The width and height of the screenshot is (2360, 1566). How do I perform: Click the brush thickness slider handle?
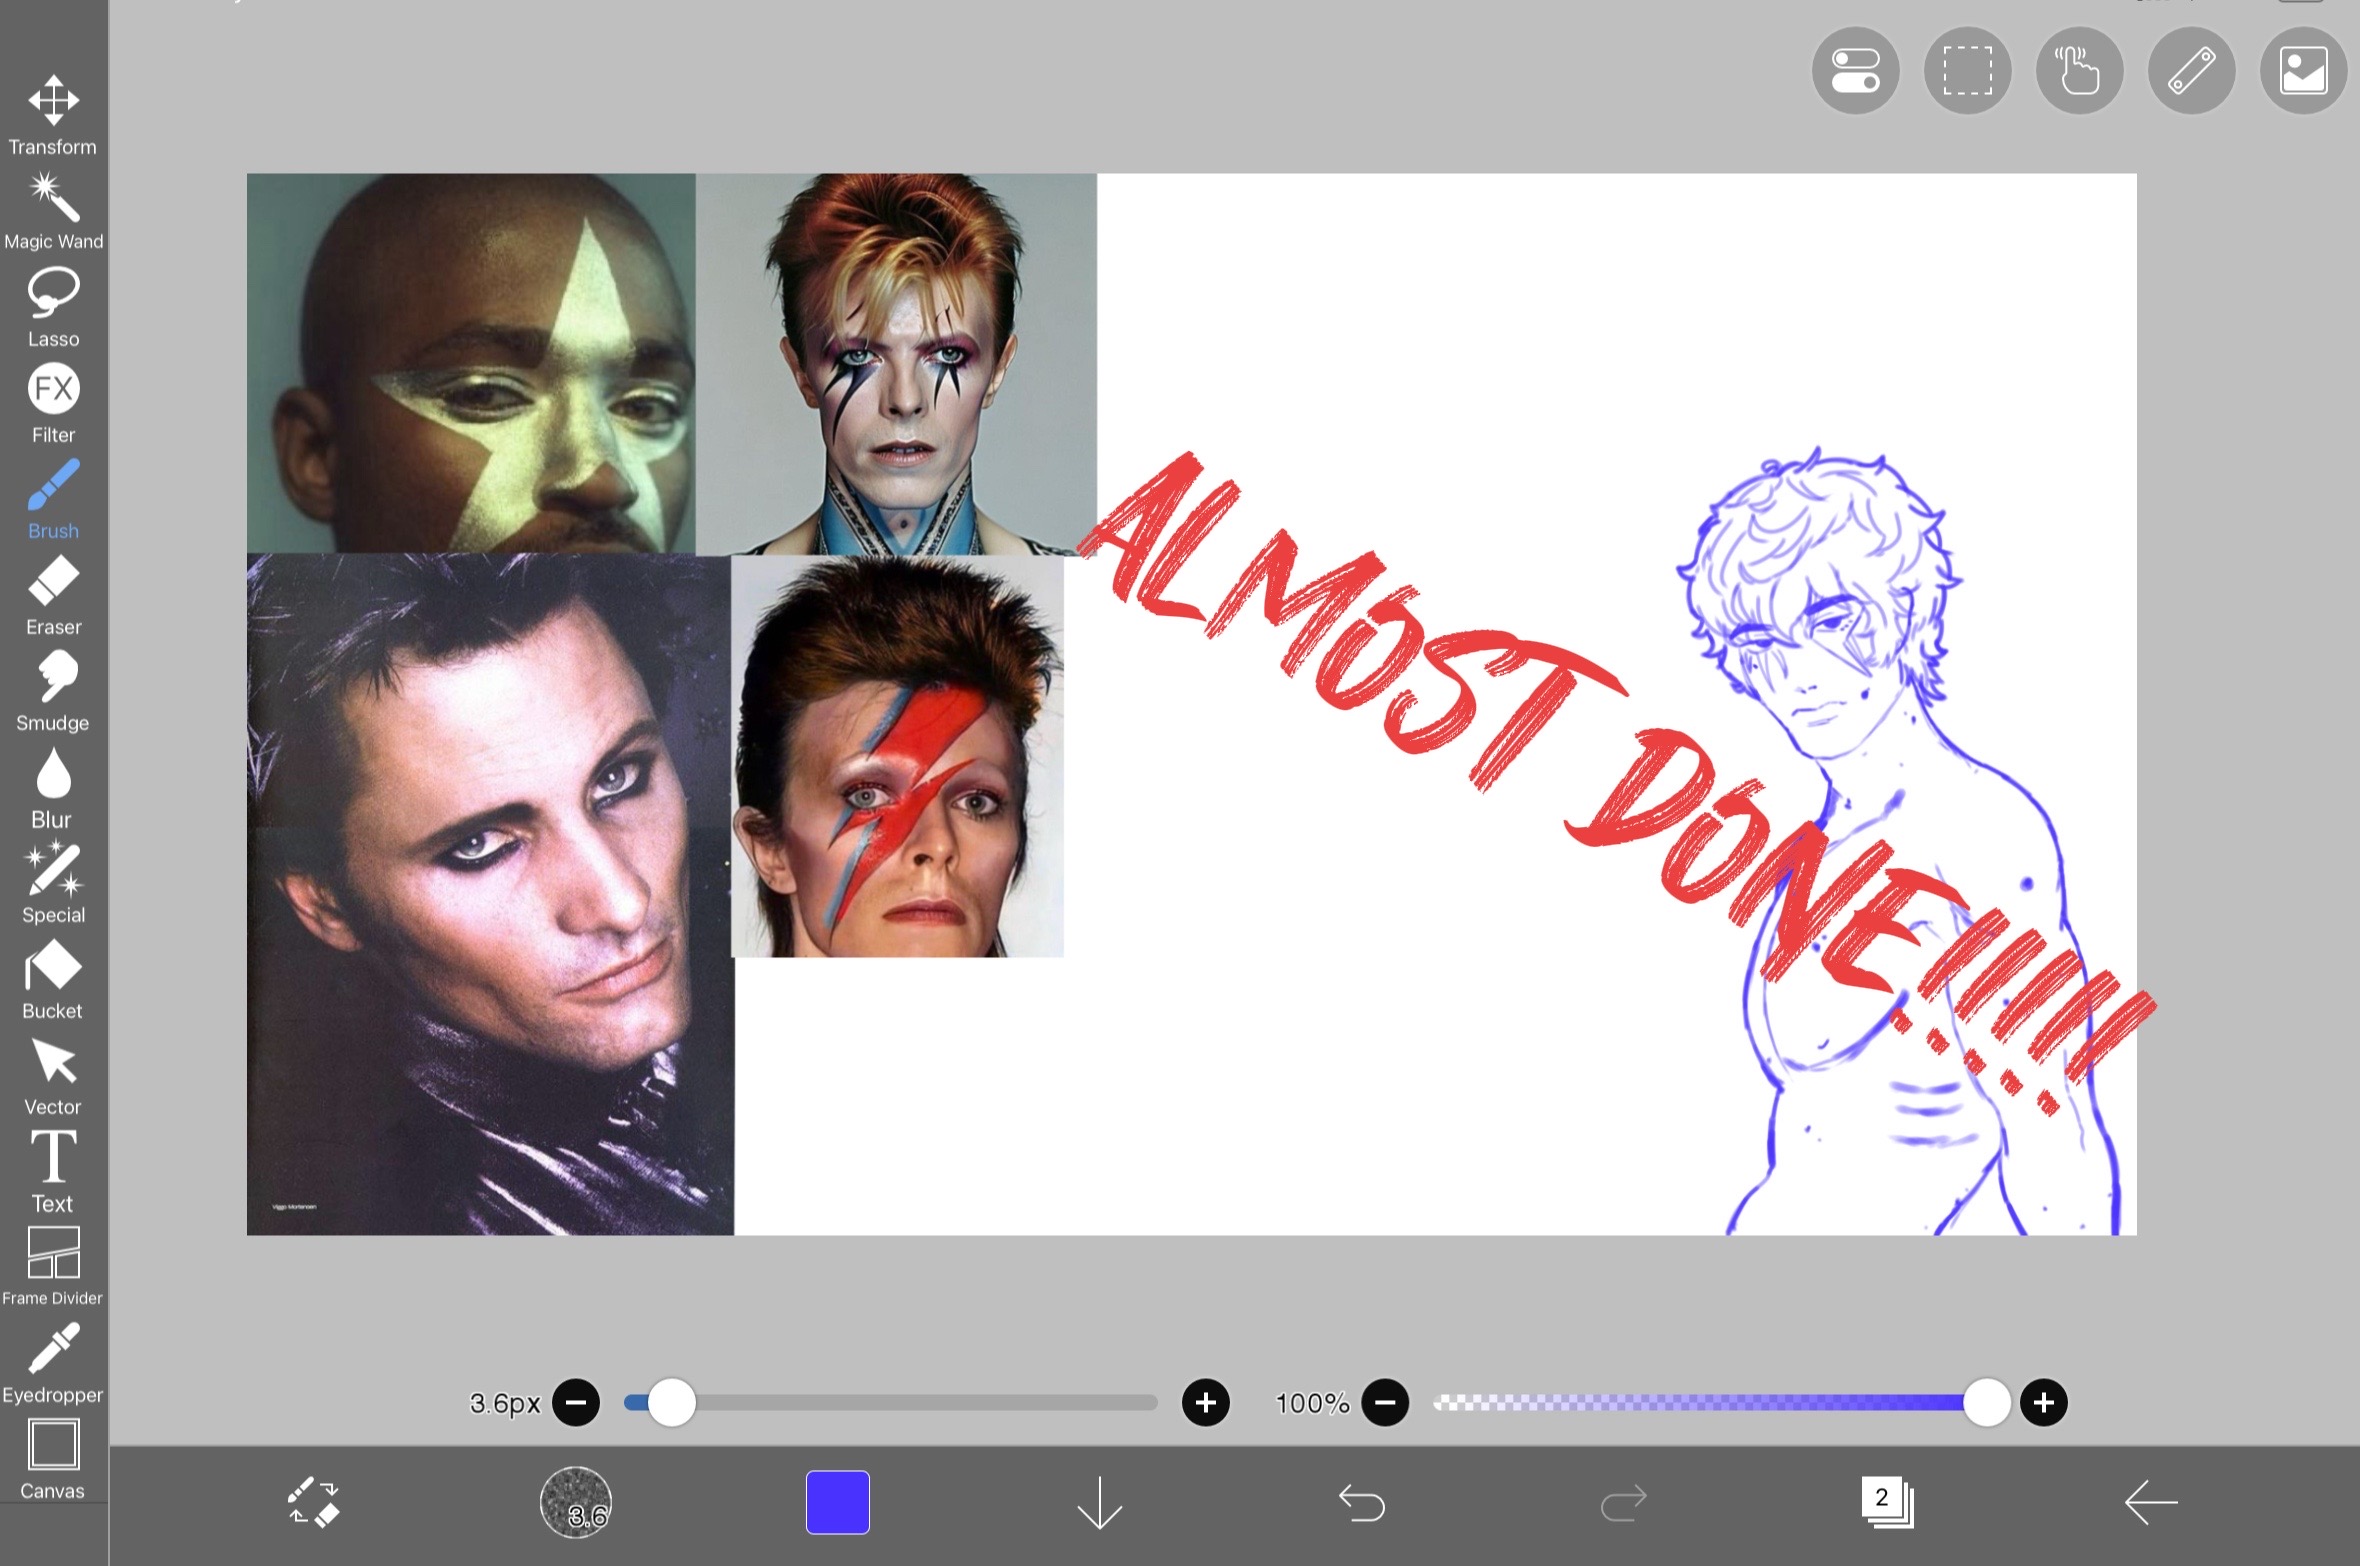click(672, 1402)
